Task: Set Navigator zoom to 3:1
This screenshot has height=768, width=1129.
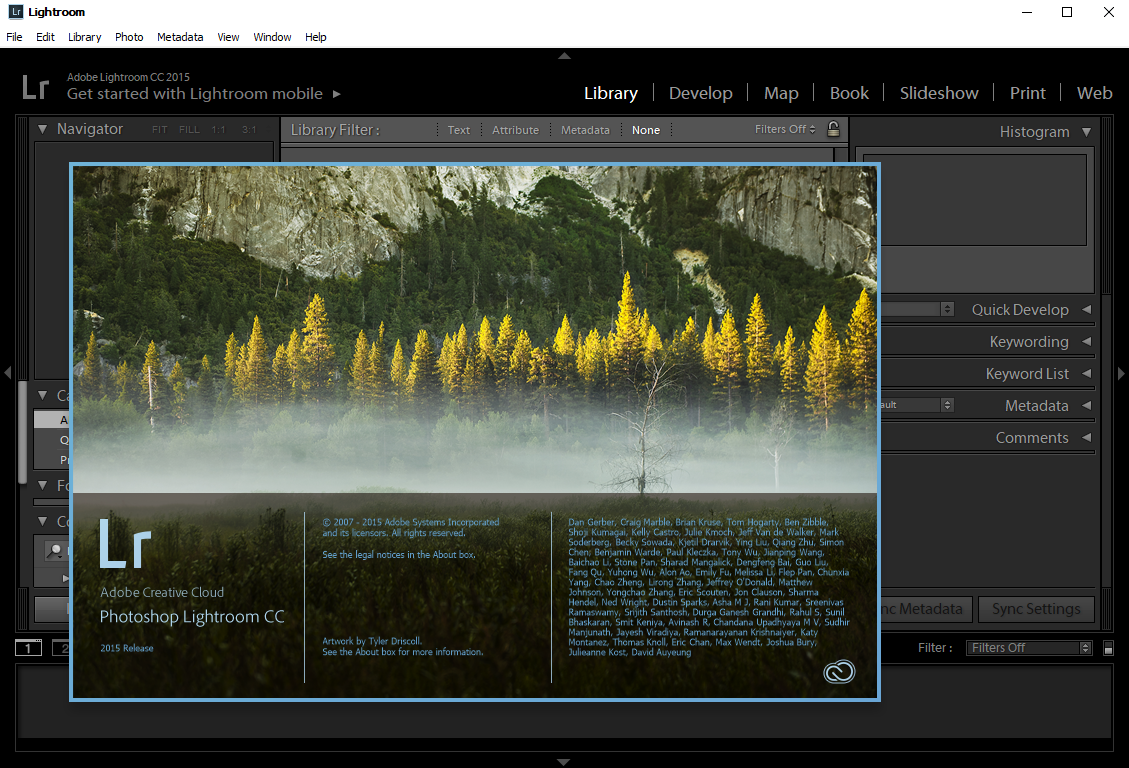Action: 249,130
